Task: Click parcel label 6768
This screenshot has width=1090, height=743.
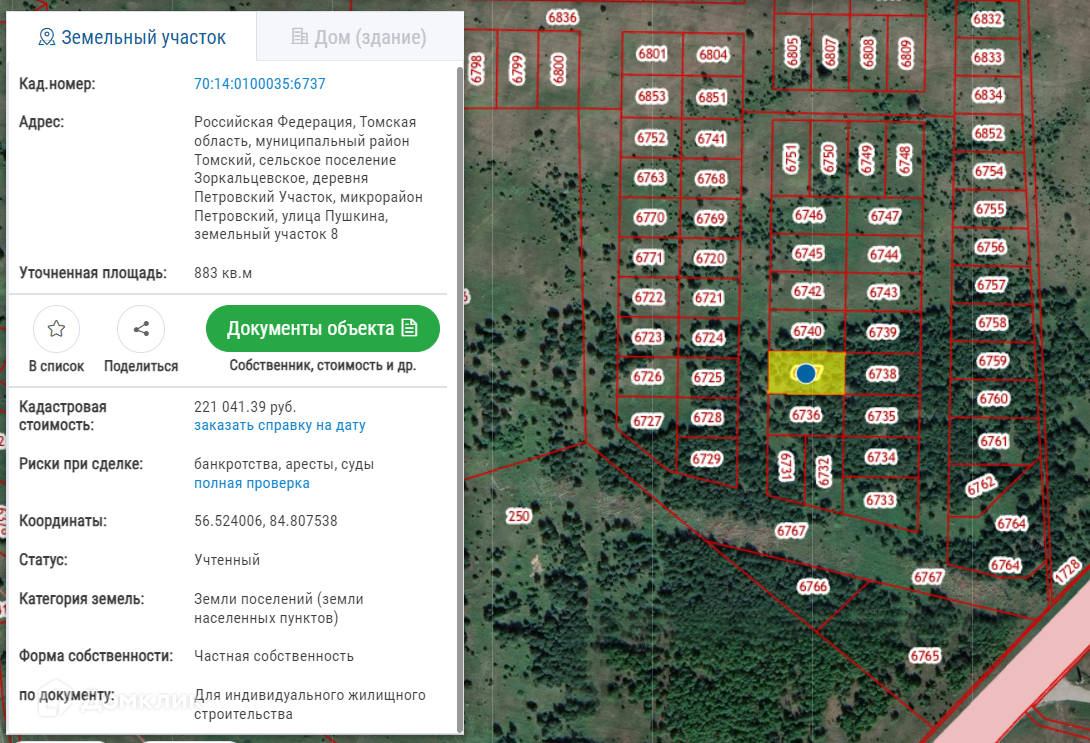Action: point(711,179)
